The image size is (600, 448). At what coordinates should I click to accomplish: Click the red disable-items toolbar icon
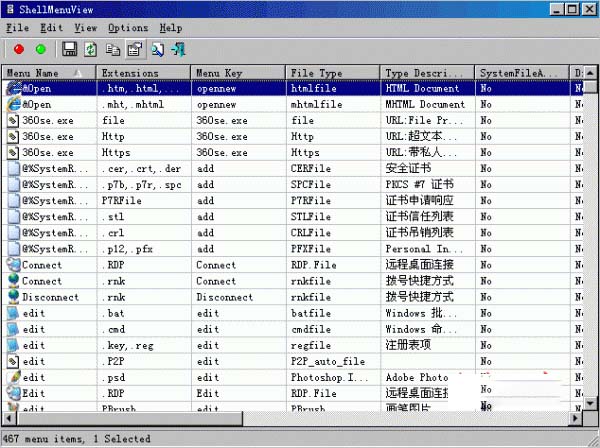click(x=19, y=49)
